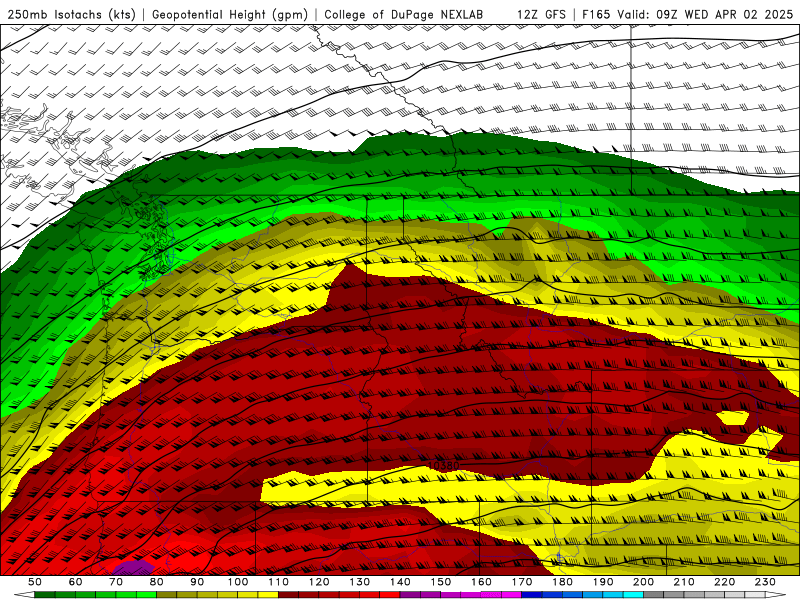Select legend value "140"

click(x=401, y=582)
